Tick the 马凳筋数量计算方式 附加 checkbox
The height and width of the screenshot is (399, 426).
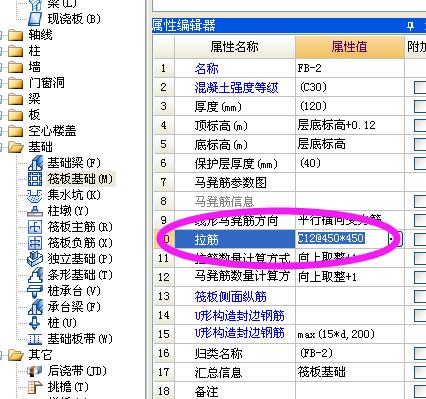coord(420,277)
